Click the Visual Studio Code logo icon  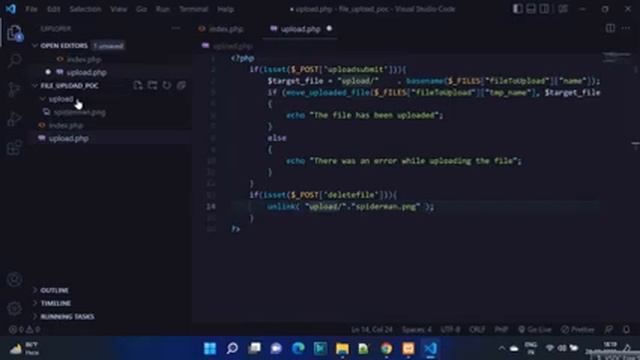point(11,9)
